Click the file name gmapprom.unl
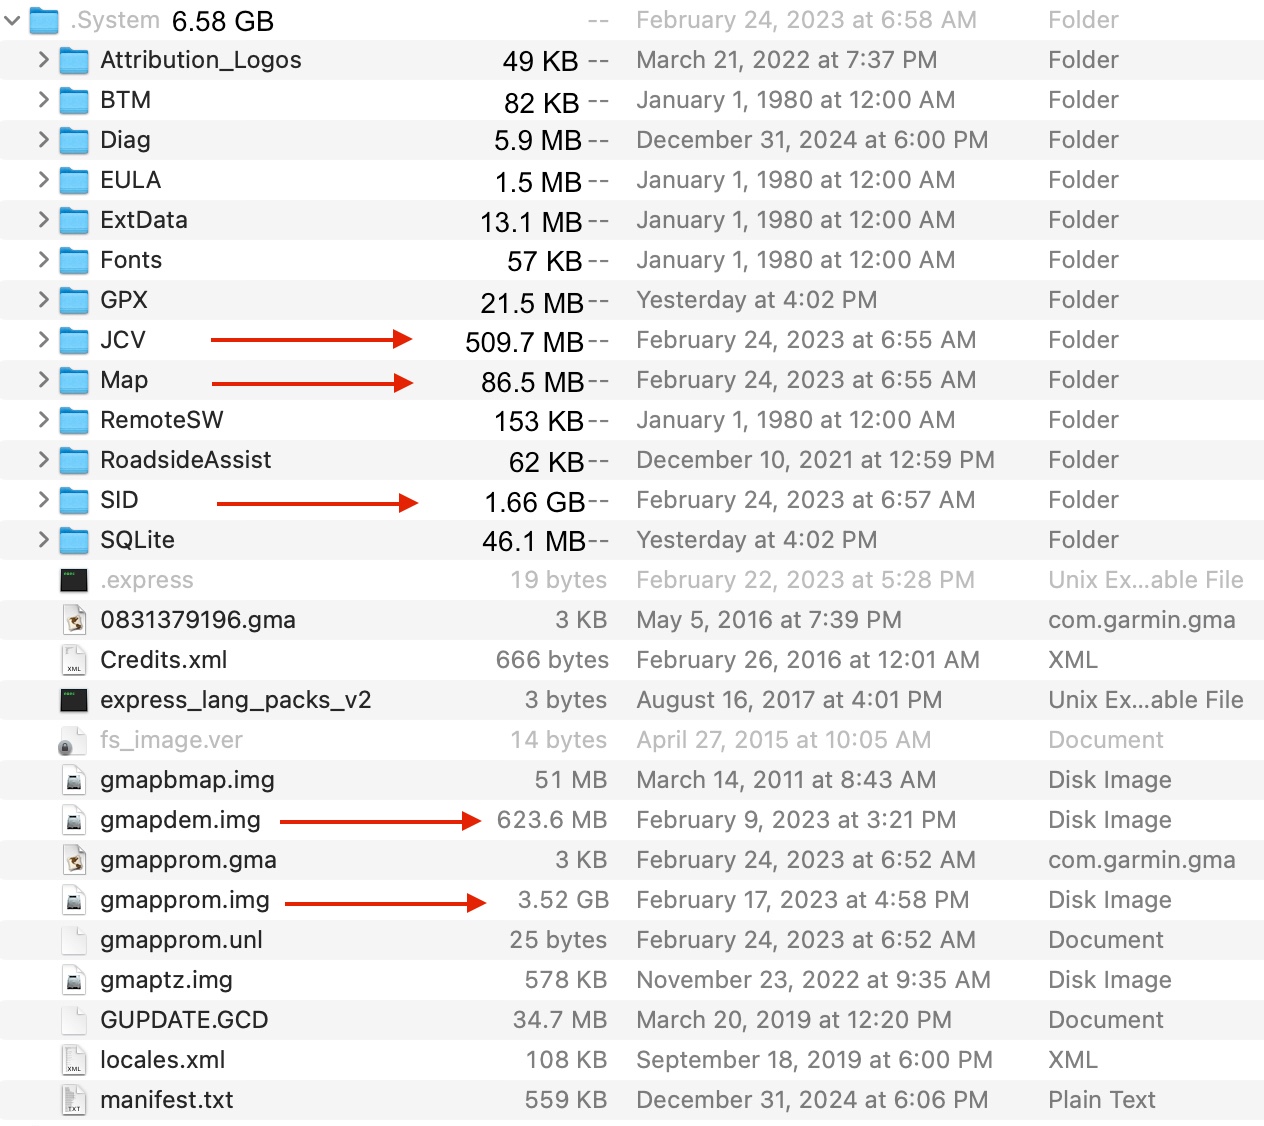The height and width of the screenshot is (1126, 1264). [181, 940]
